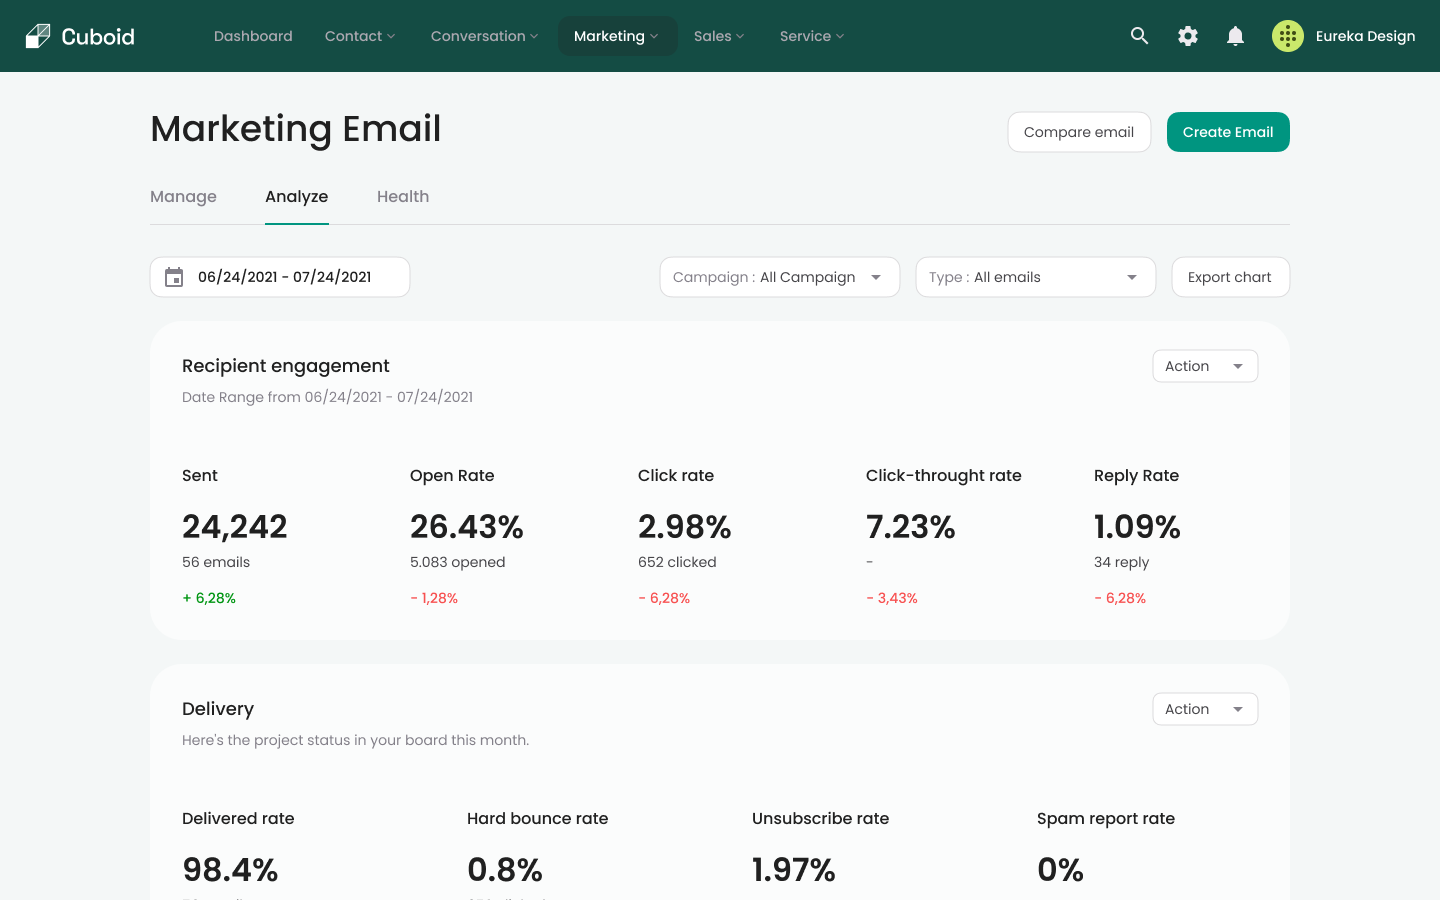This screenshot has width=1440, height=900.
Task: Open the Eureka Design profile avatar
Action: [1287, 36]
